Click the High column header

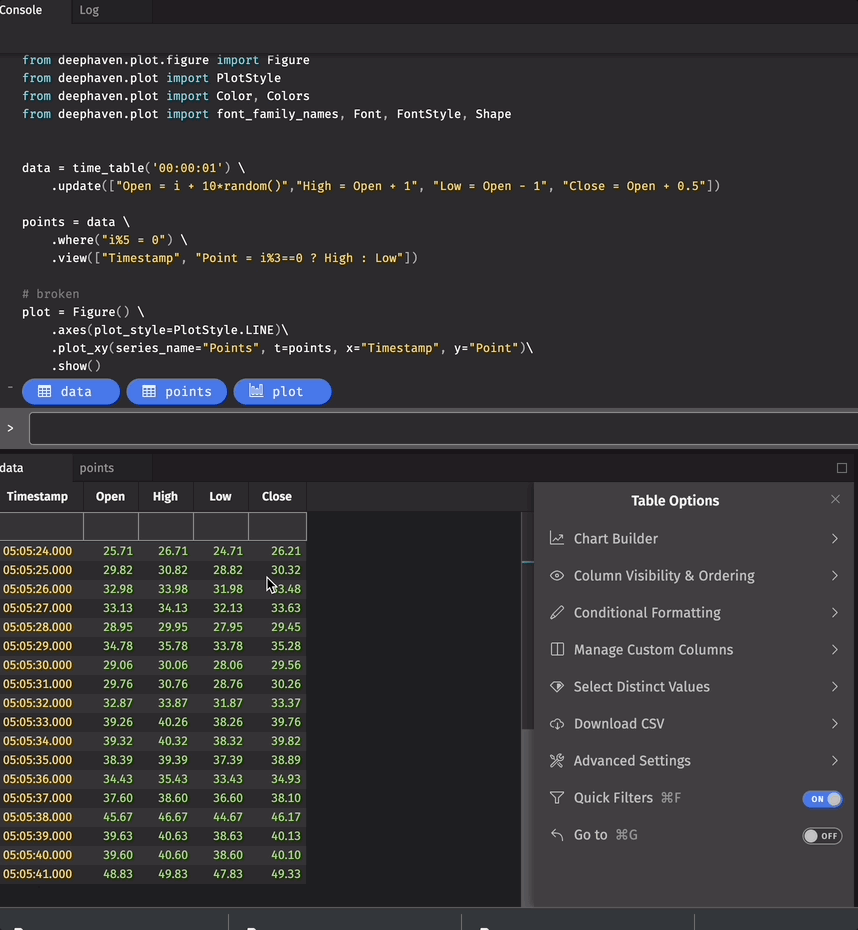point(165,496)
